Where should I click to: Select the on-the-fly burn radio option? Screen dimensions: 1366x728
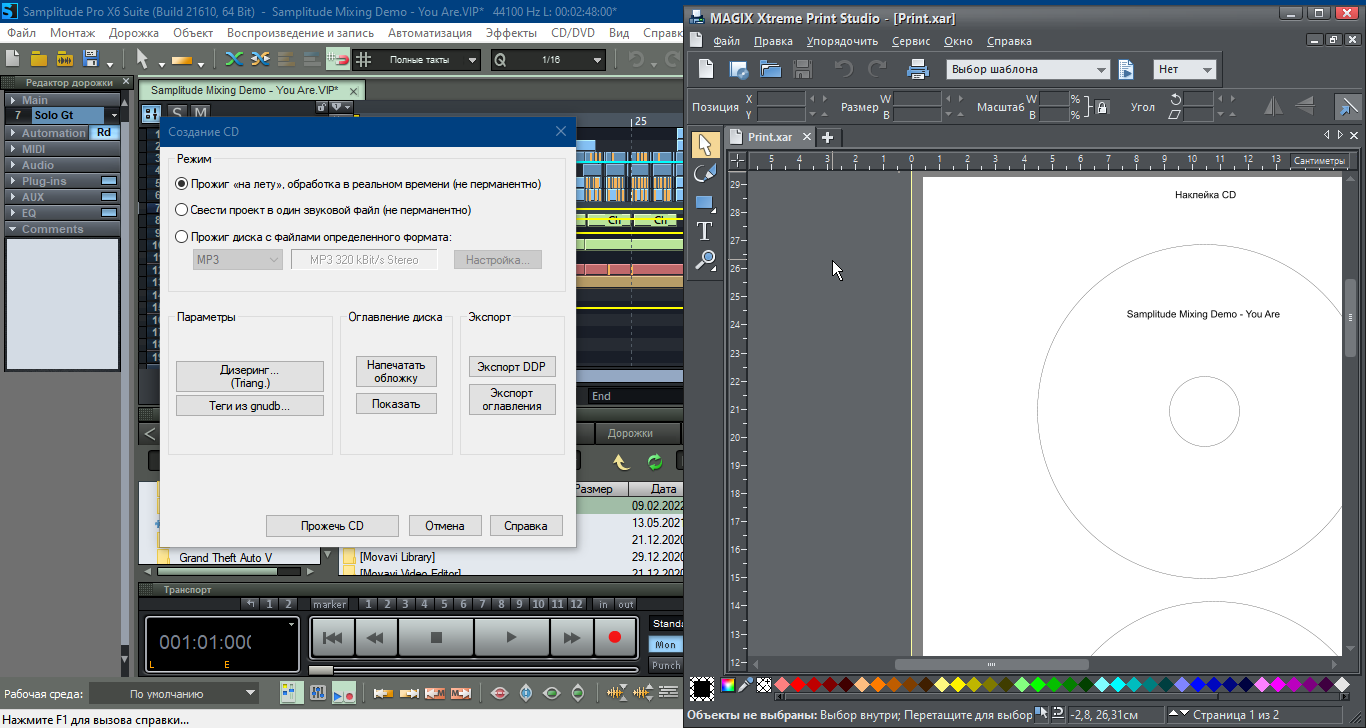point(181,184)
